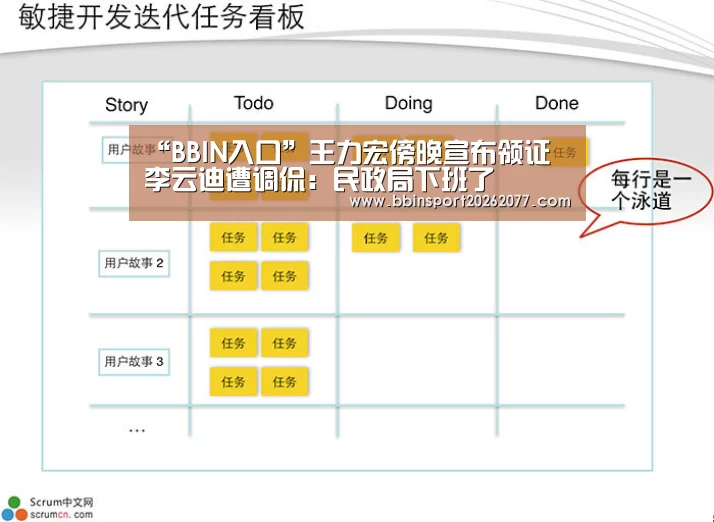Select upper-left 任务 card in 用户故事 3 Todo cell

click(x=233, y=343)
